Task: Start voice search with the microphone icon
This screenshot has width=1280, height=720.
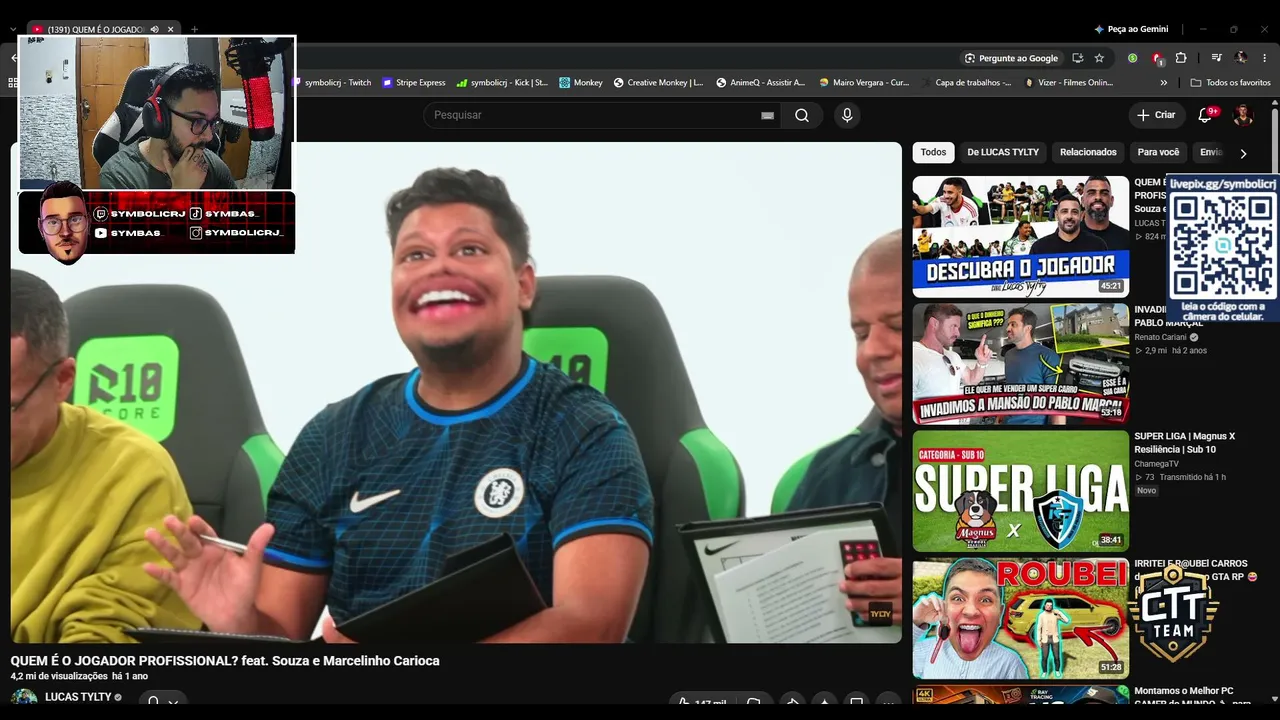Action: [847, 115]
